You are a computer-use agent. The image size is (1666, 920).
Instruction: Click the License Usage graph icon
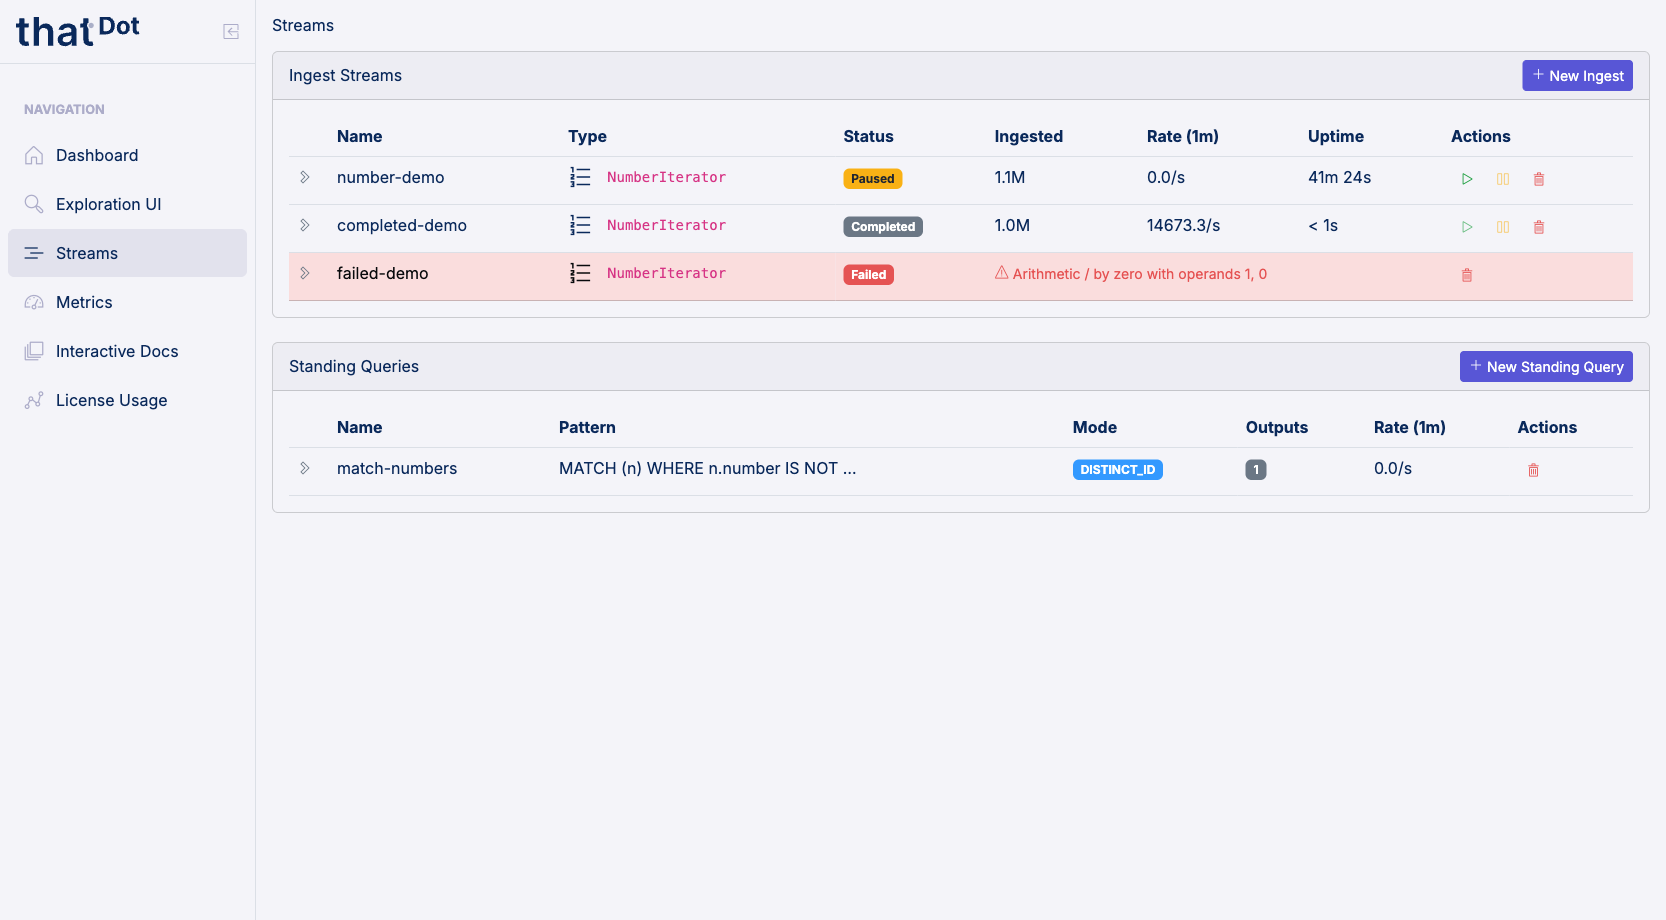coord(34,400)
